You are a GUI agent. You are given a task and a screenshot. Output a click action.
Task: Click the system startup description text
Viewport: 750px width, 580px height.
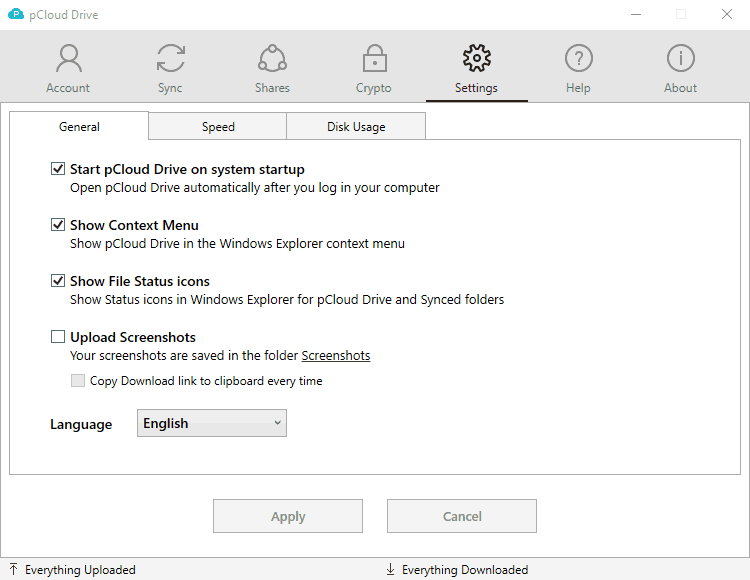pyautogui.click(x=254, y=187)
